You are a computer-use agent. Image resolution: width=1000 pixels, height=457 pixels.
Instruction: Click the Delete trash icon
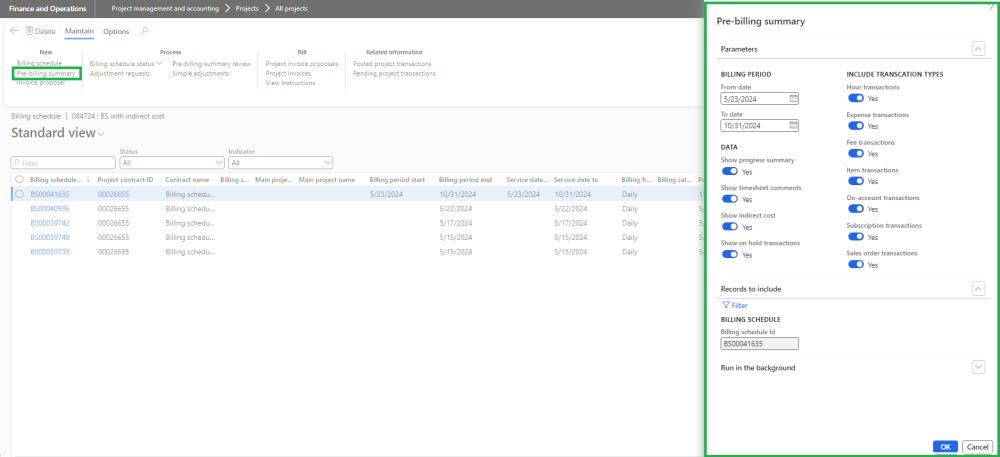tap(30, 32)
